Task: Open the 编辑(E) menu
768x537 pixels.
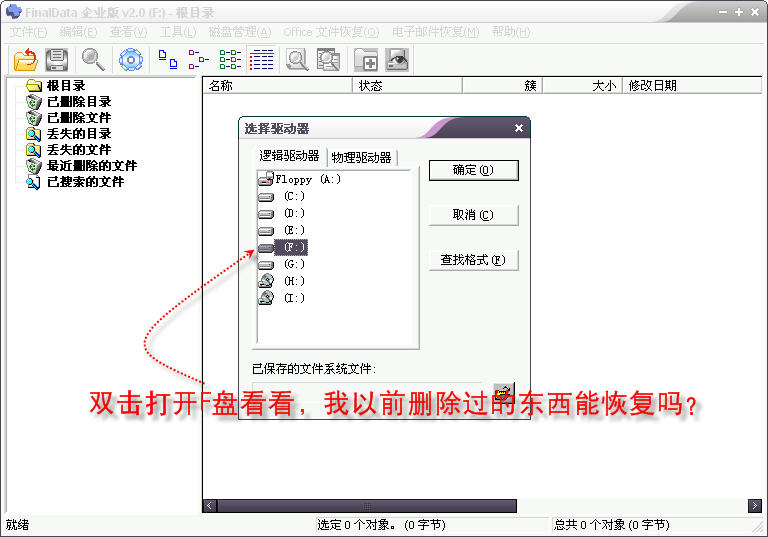Action: (78, 32)
